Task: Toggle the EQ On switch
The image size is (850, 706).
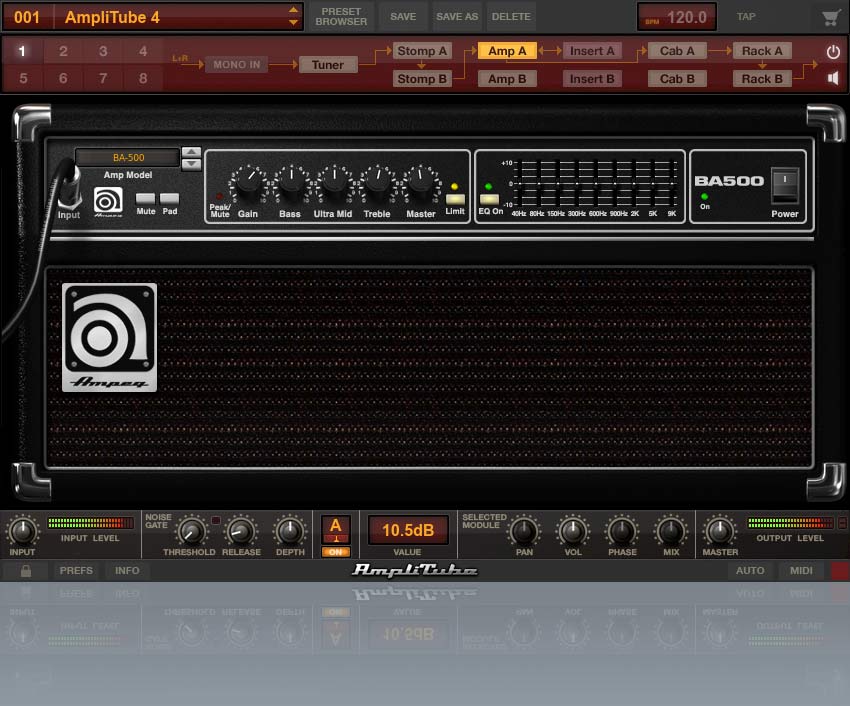Action: (489, 199)
